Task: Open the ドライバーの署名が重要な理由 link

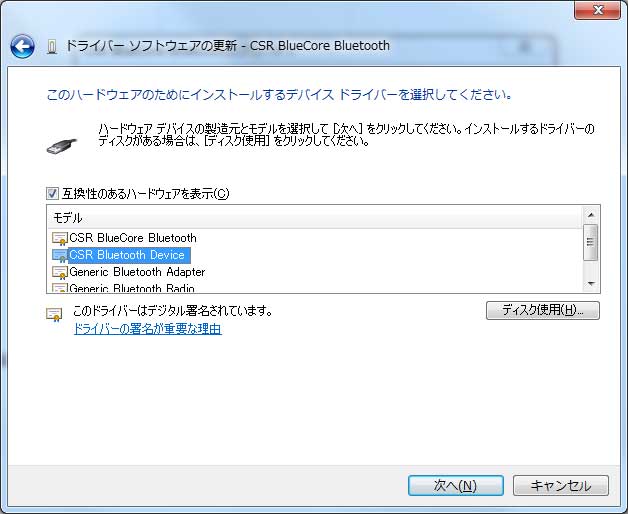Action: pyautogui.click(x=148, y=329)
